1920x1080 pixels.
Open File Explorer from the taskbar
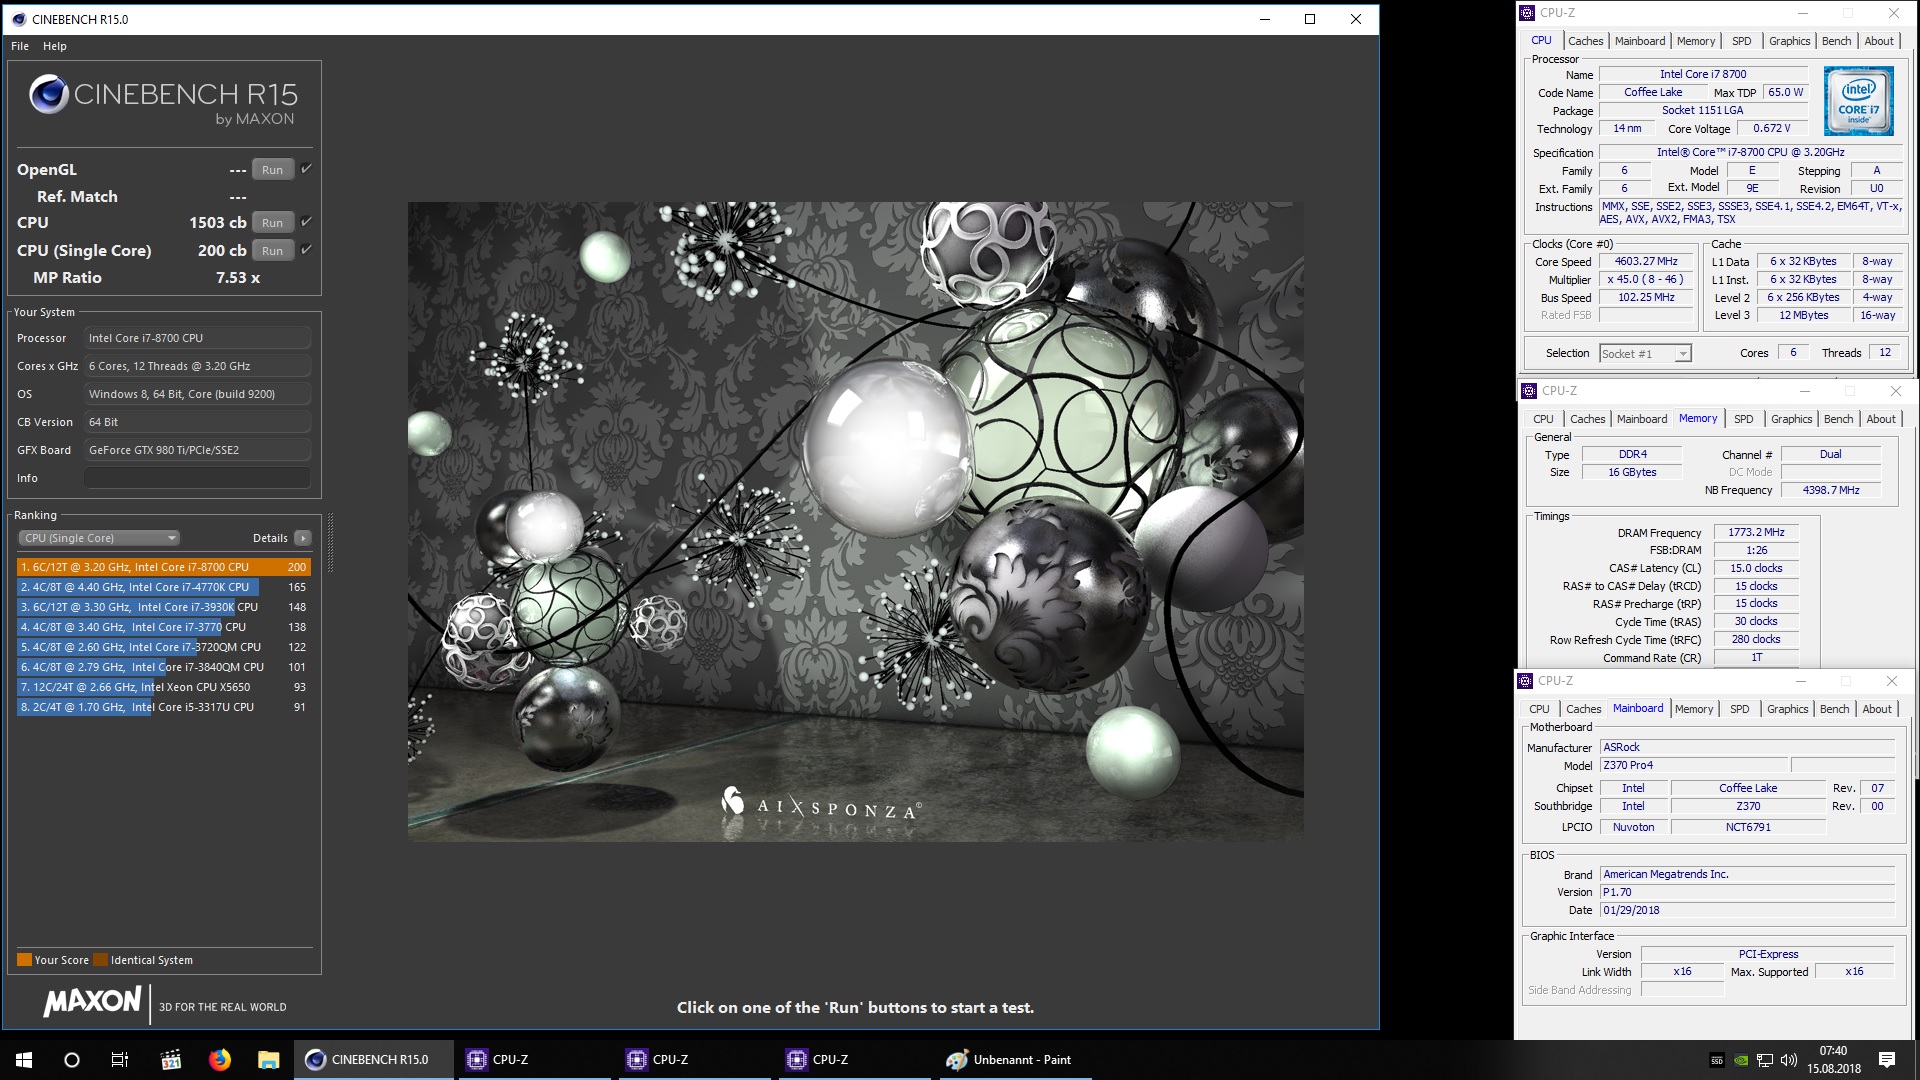pos(268,1060)
